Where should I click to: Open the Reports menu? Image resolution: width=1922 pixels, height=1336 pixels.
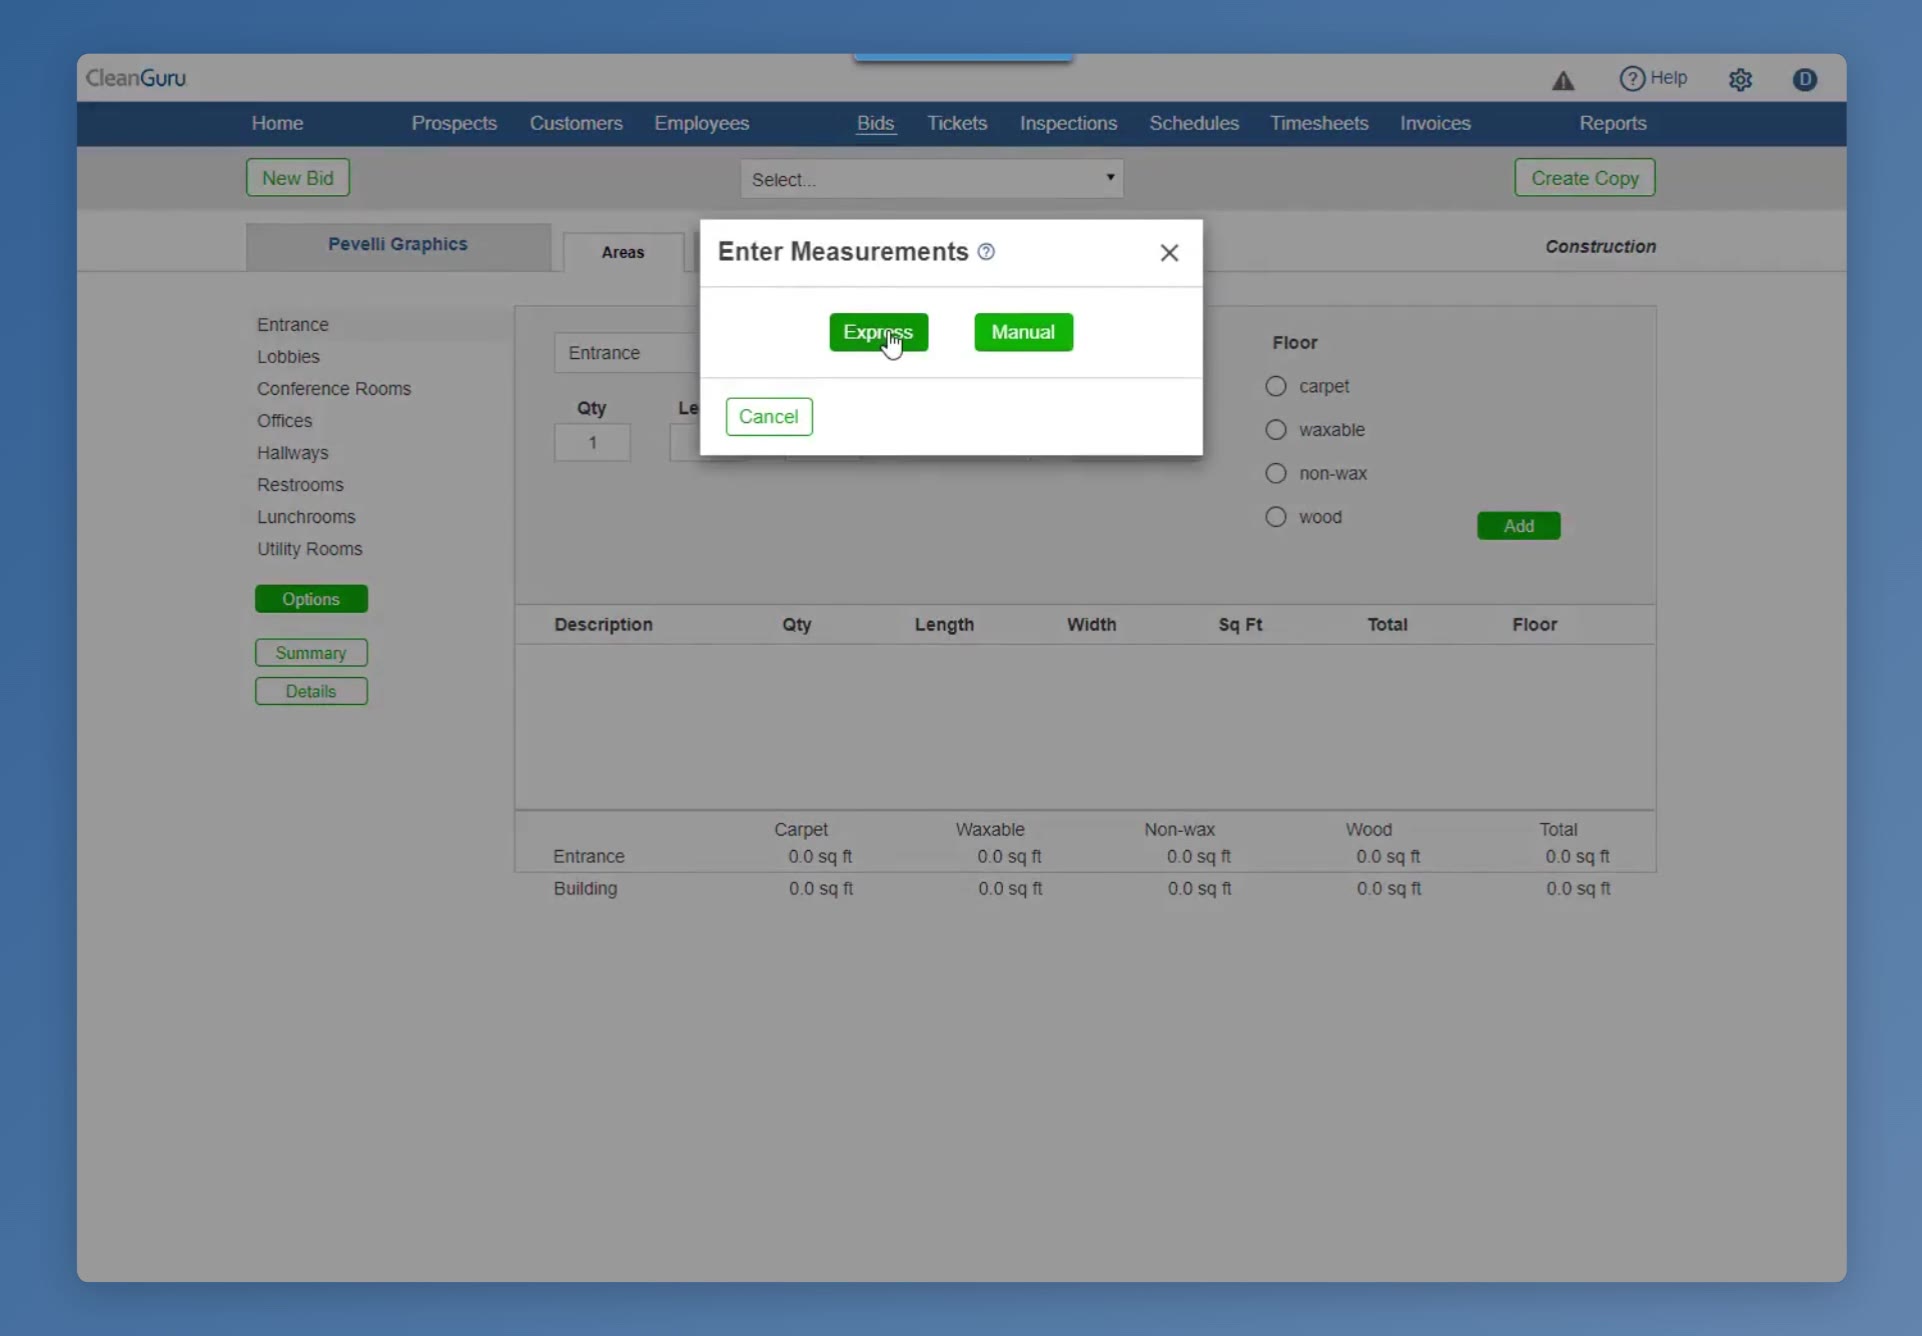(1612, 123)
